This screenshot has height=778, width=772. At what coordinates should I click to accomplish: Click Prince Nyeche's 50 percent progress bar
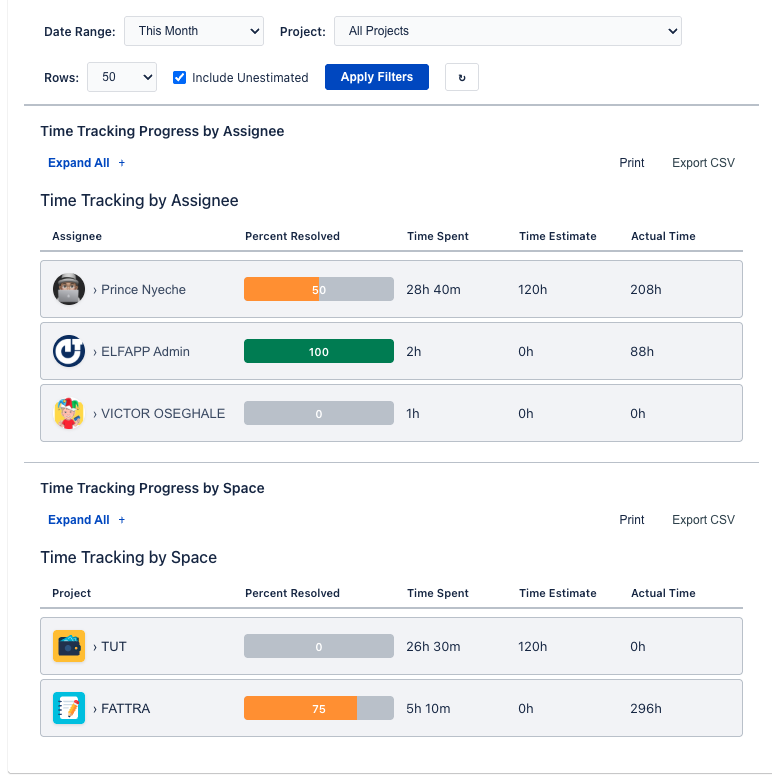(x=319, y=289)
